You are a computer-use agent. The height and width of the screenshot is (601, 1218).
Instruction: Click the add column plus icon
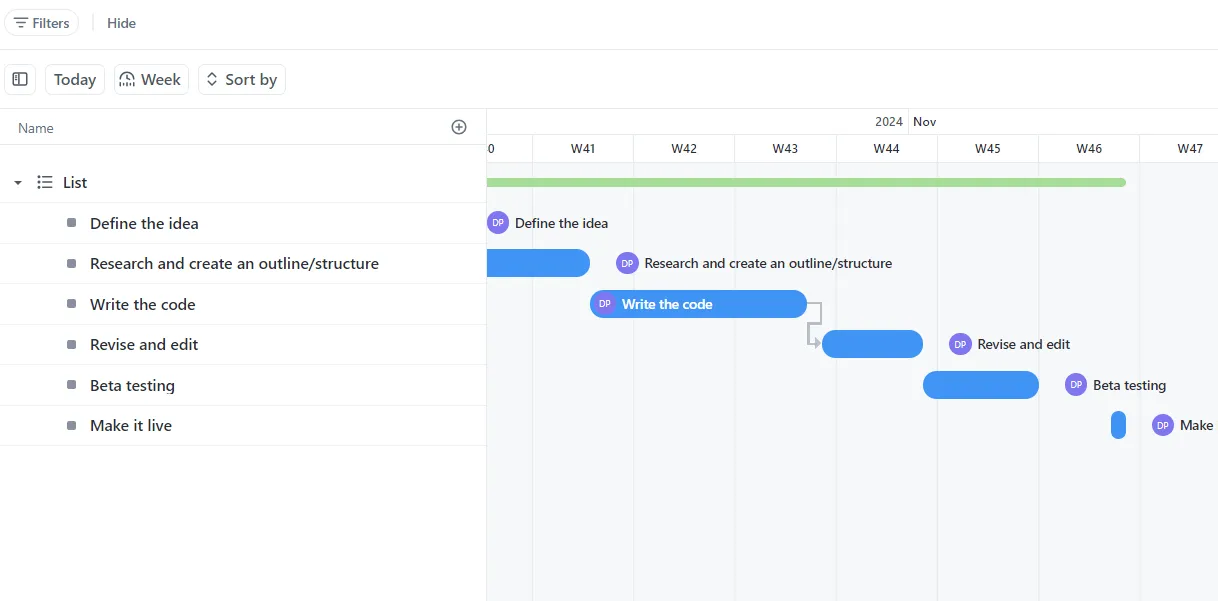[x=459, y=127]
